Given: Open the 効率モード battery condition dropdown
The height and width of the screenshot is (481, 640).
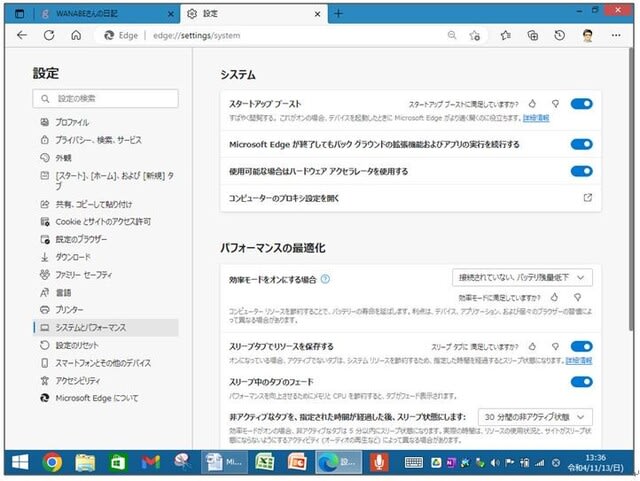Looking at the screenshot, I should pos(523,277).
